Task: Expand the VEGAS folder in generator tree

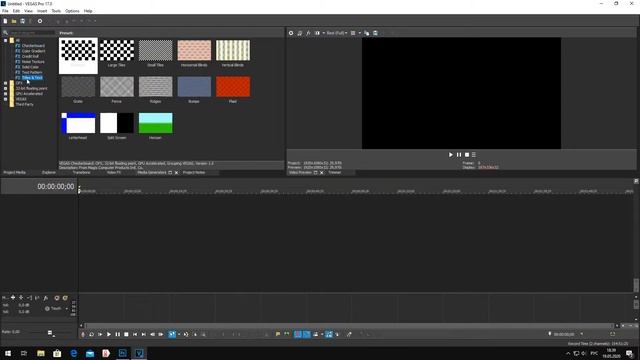Action: pyautogui.click(x=5, y=99)
